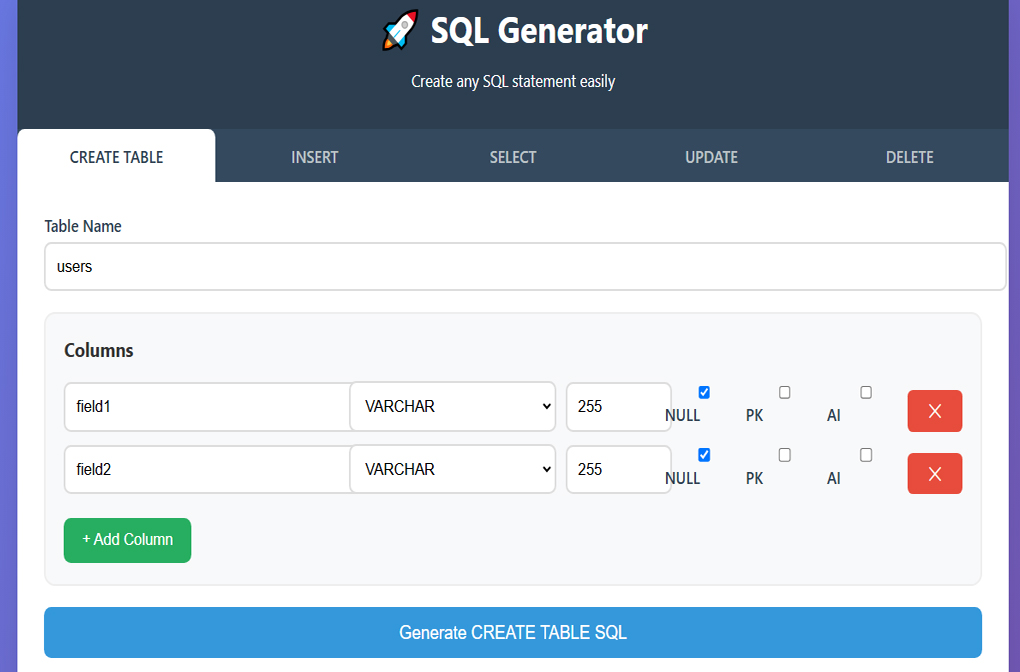
Task: Toggle NULL checkbox for field2
Action: pos(704,455)
